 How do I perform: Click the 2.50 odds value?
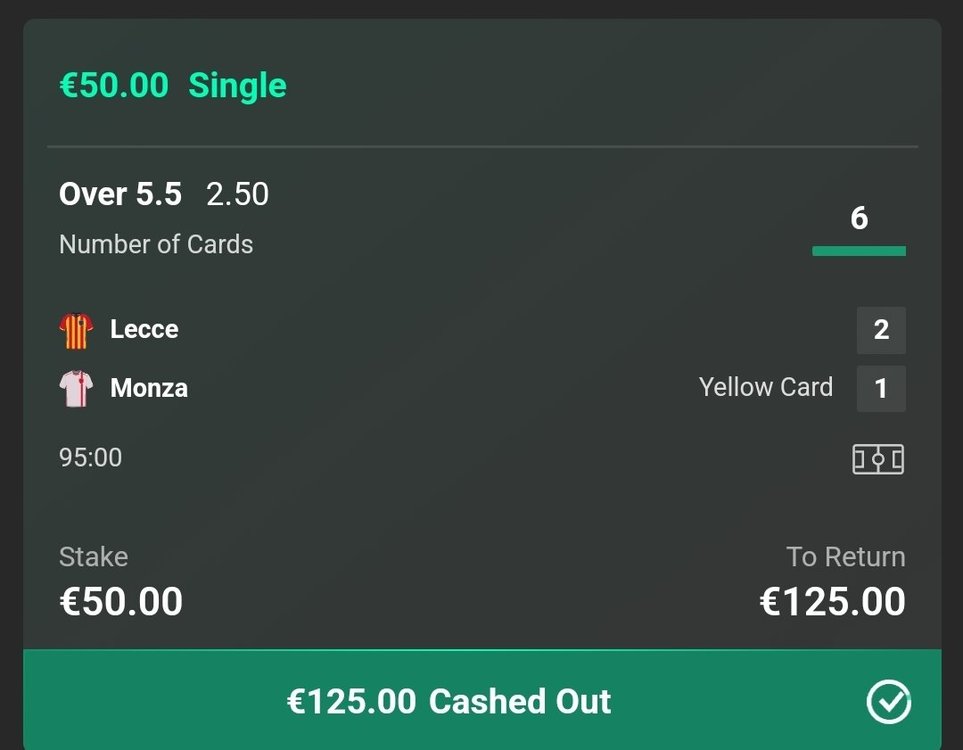tap(237, 194)
